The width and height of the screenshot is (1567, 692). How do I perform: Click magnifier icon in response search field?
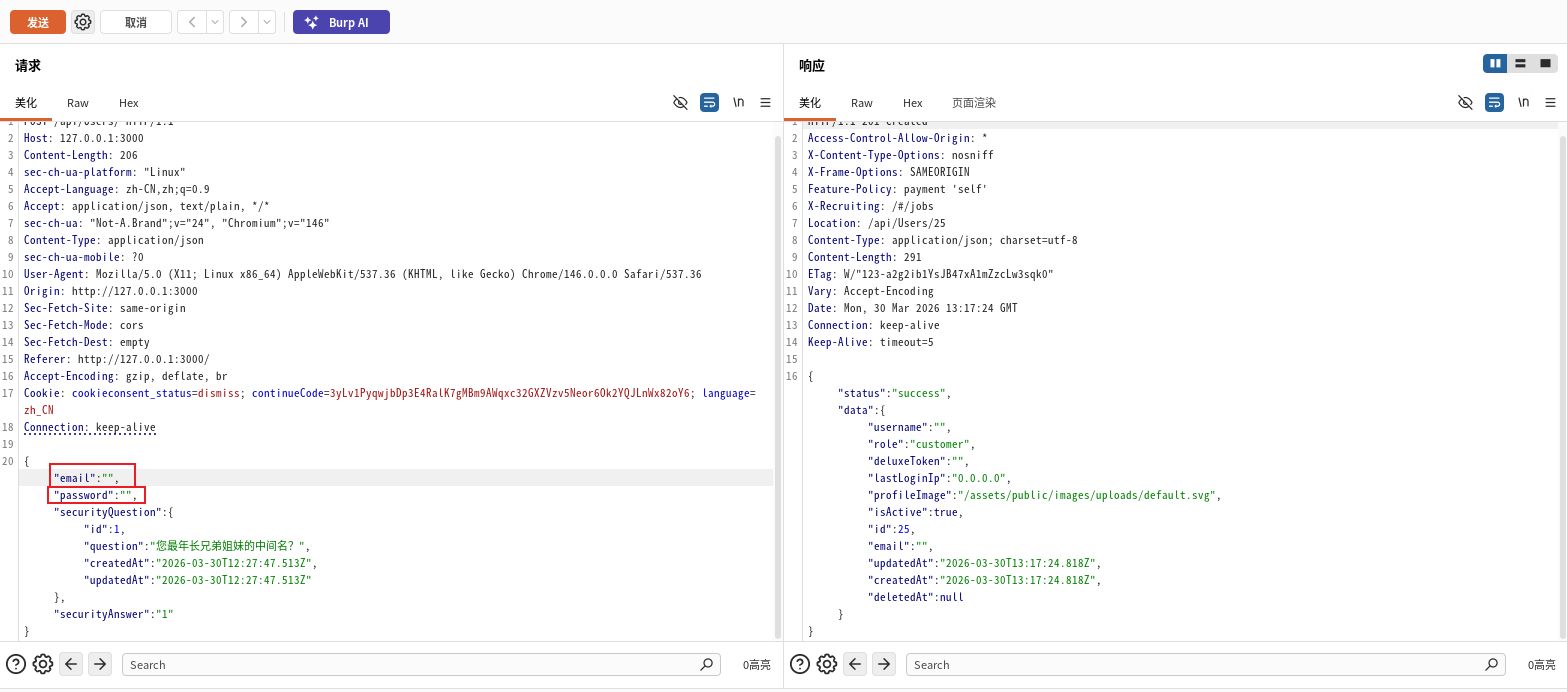coord(1491,664)
